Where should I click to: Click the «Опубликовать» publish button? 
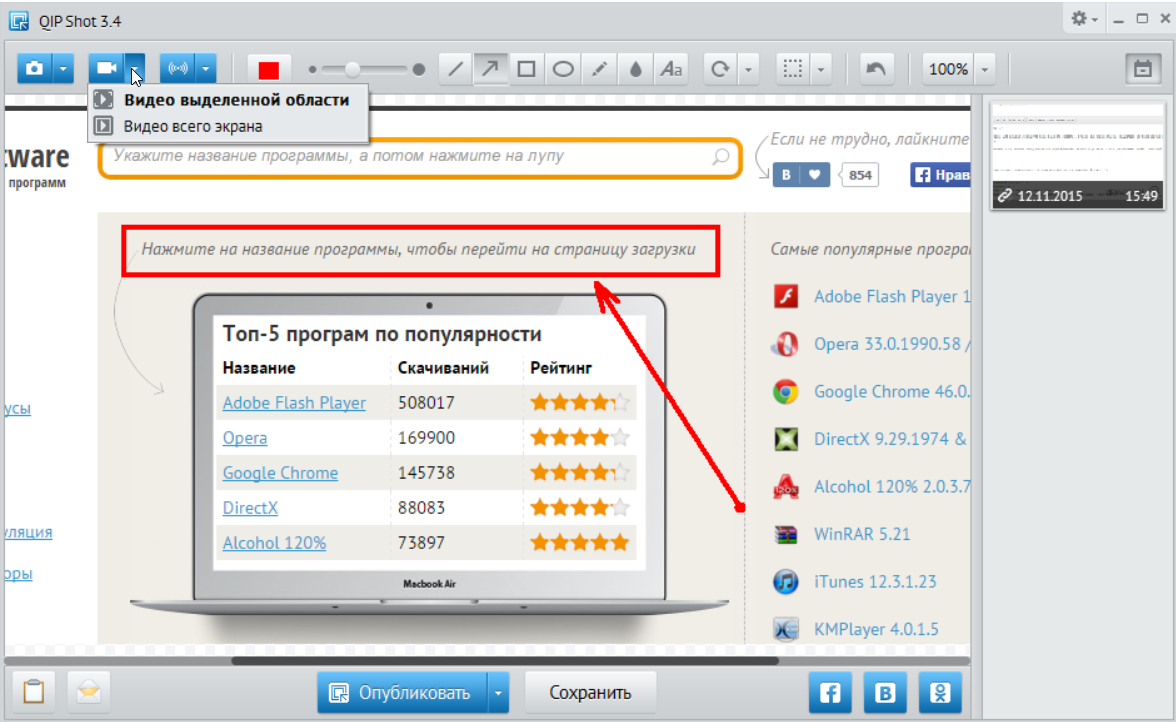[x=402, y=692]
